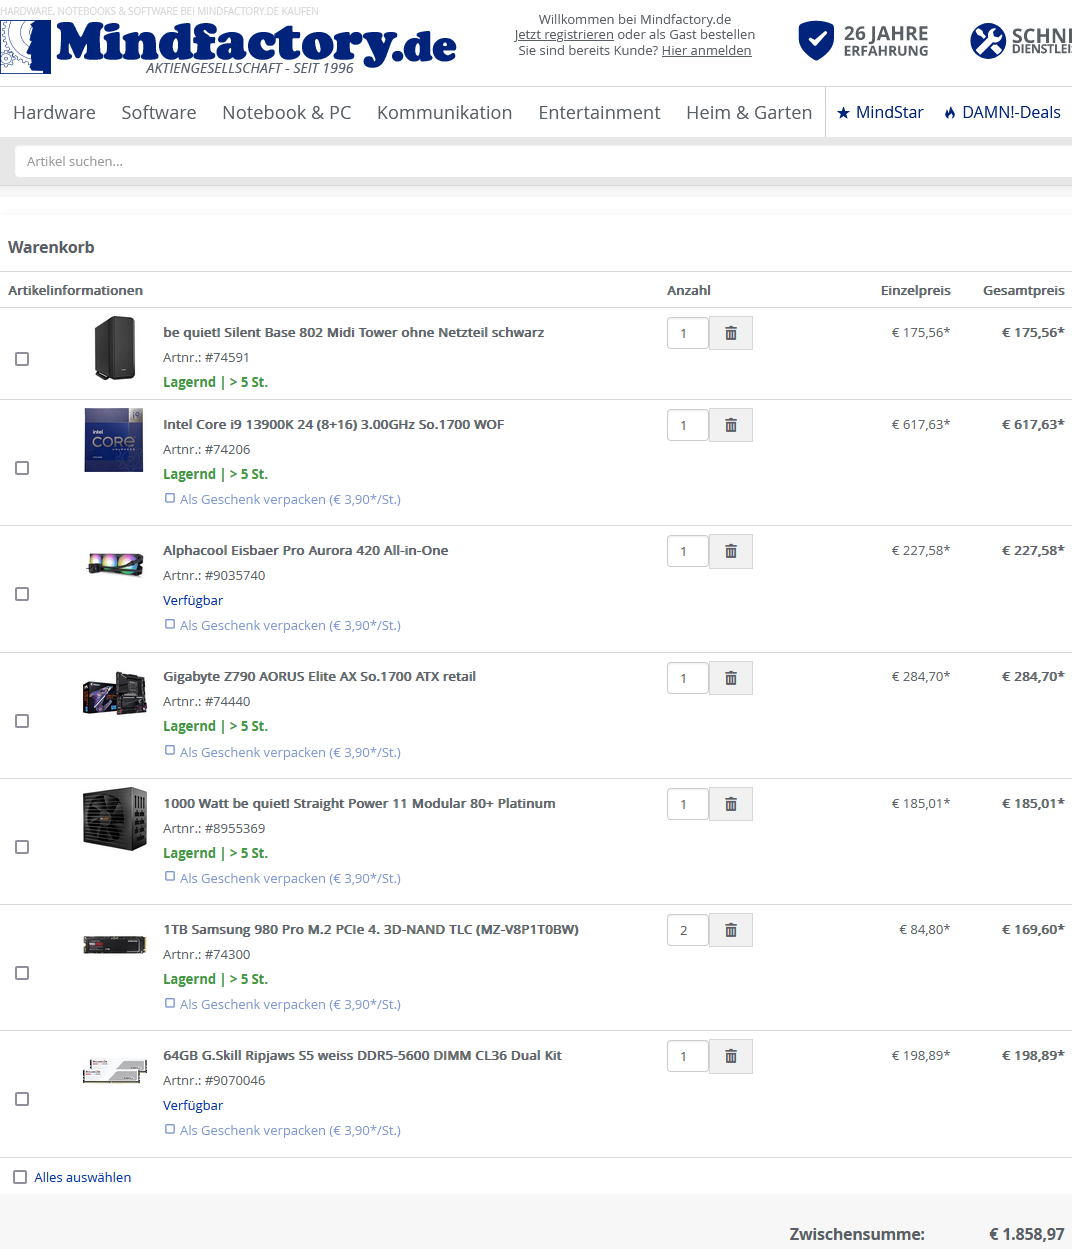
Task: Open DAMN!-Deals with flame icon
Action: click(1002, 112)
